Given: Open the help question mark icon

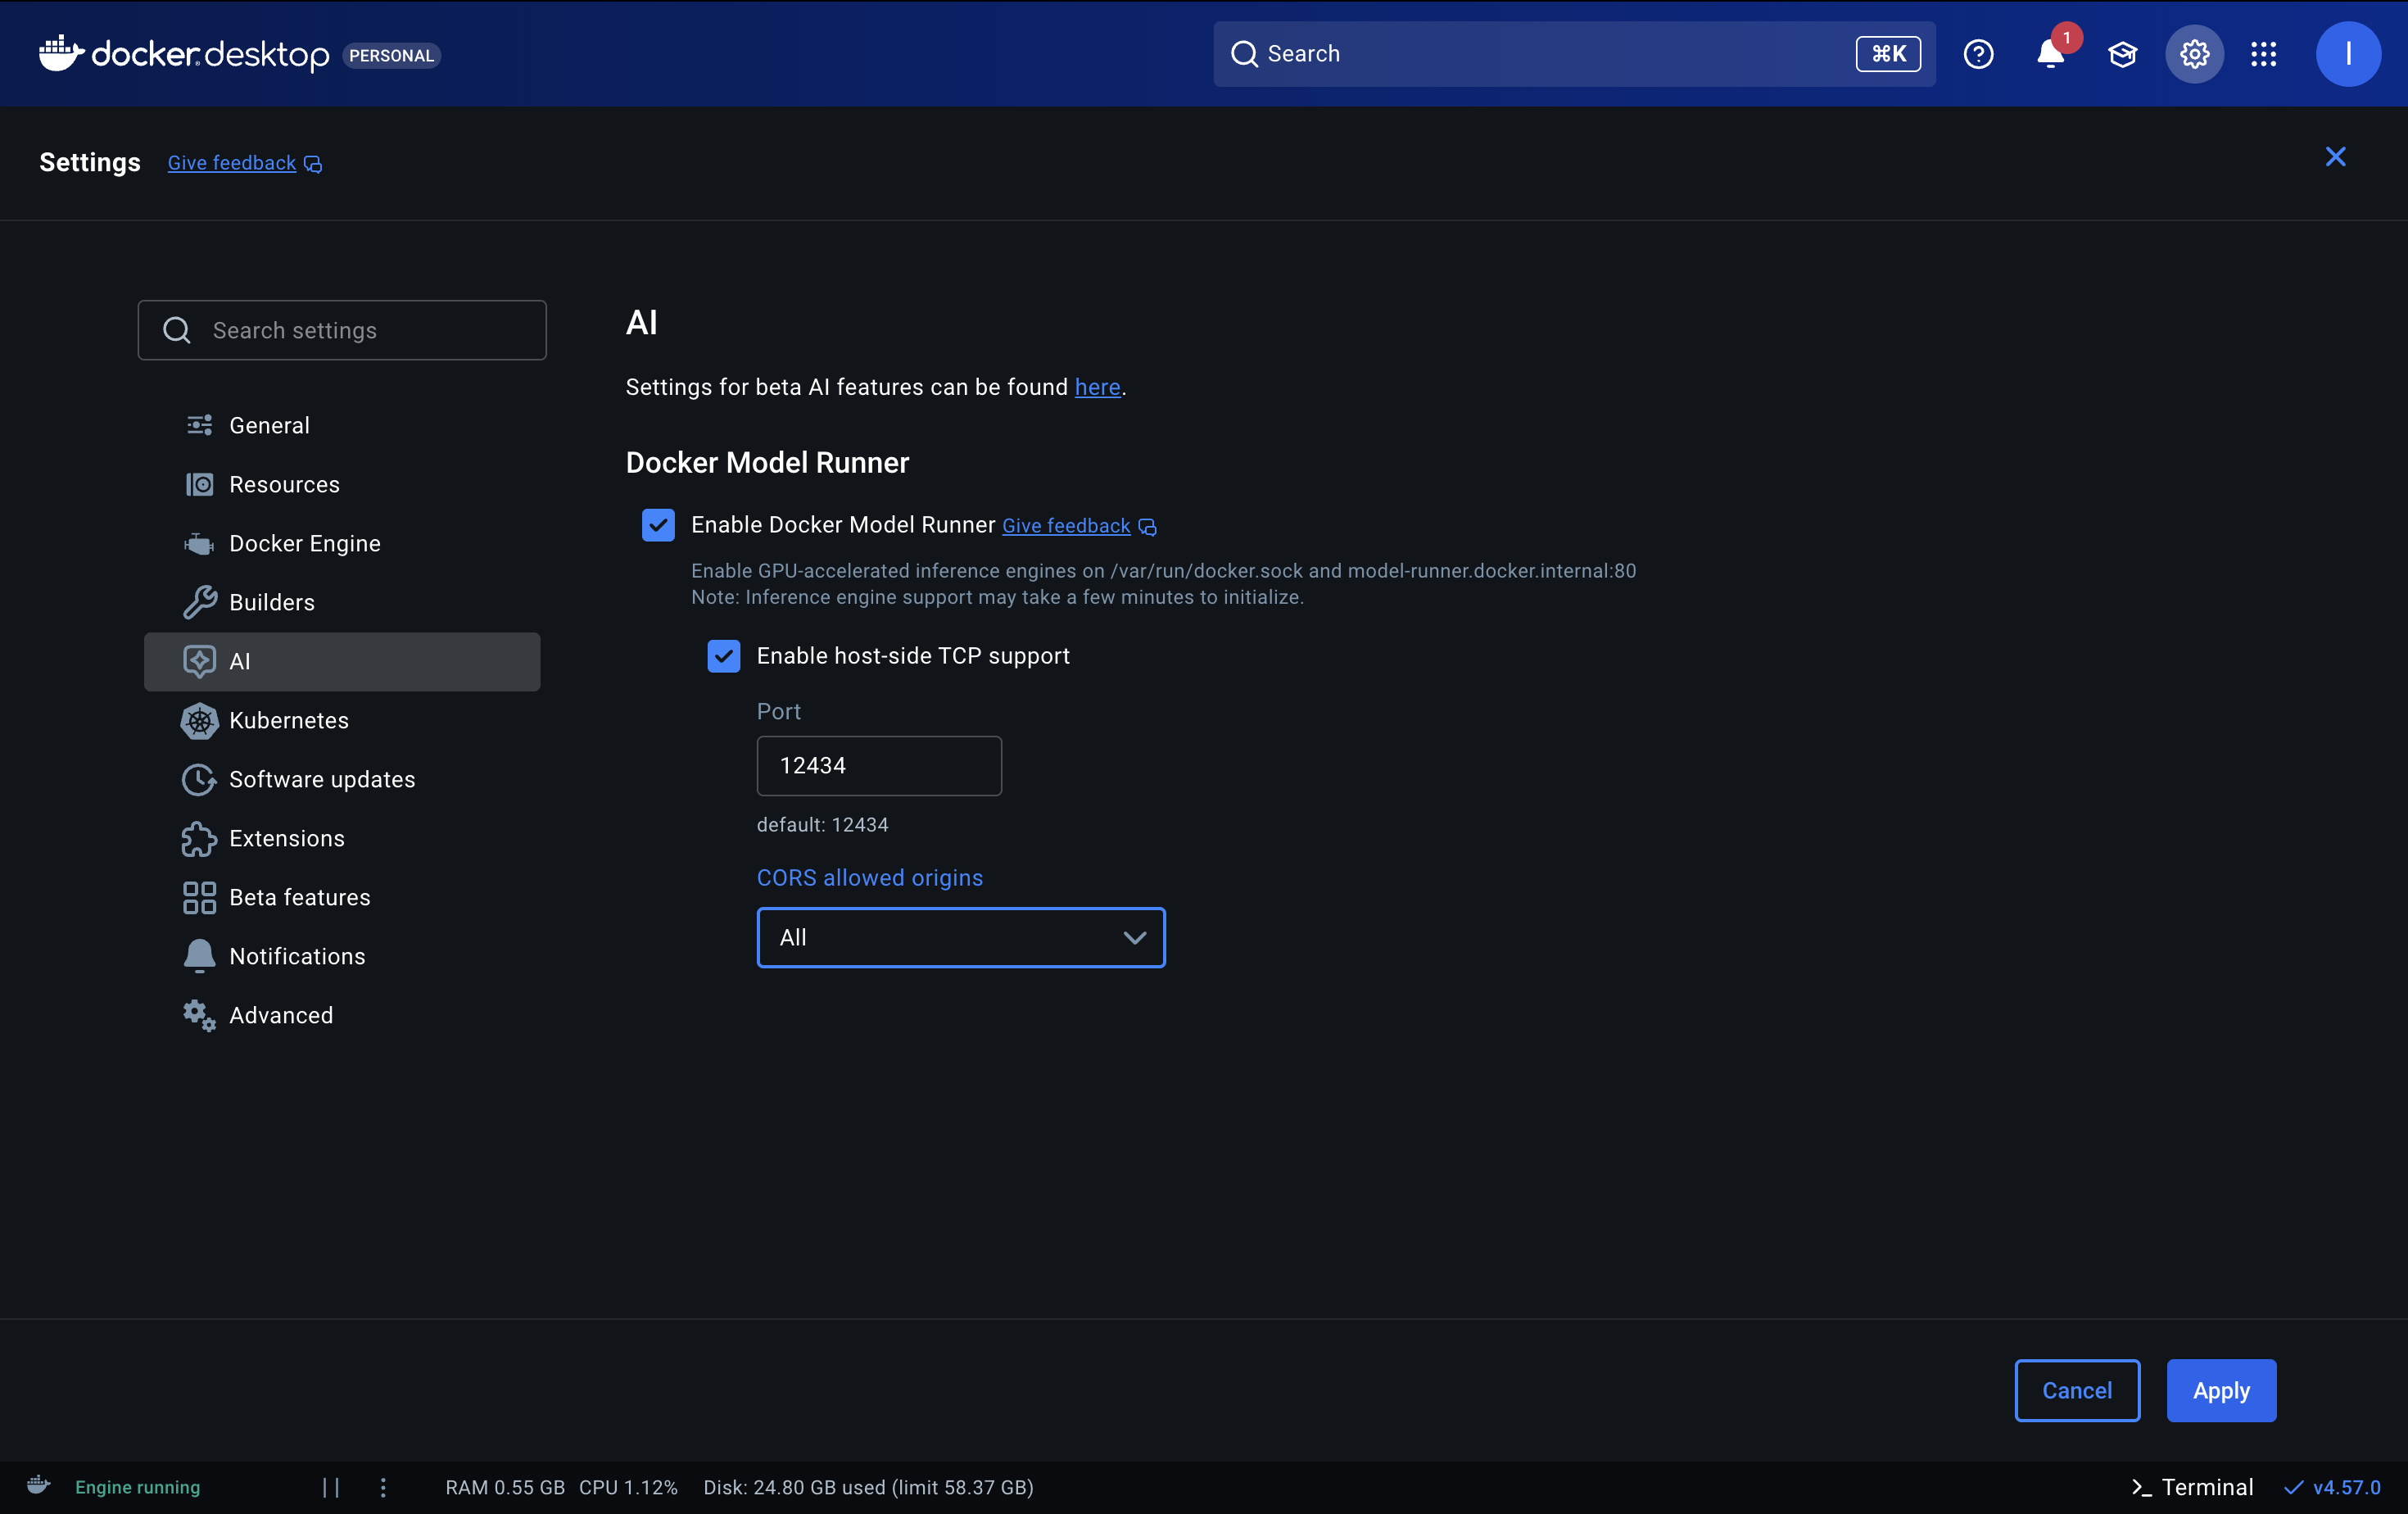Looking at the screenshot, I should pos(1978,54).
